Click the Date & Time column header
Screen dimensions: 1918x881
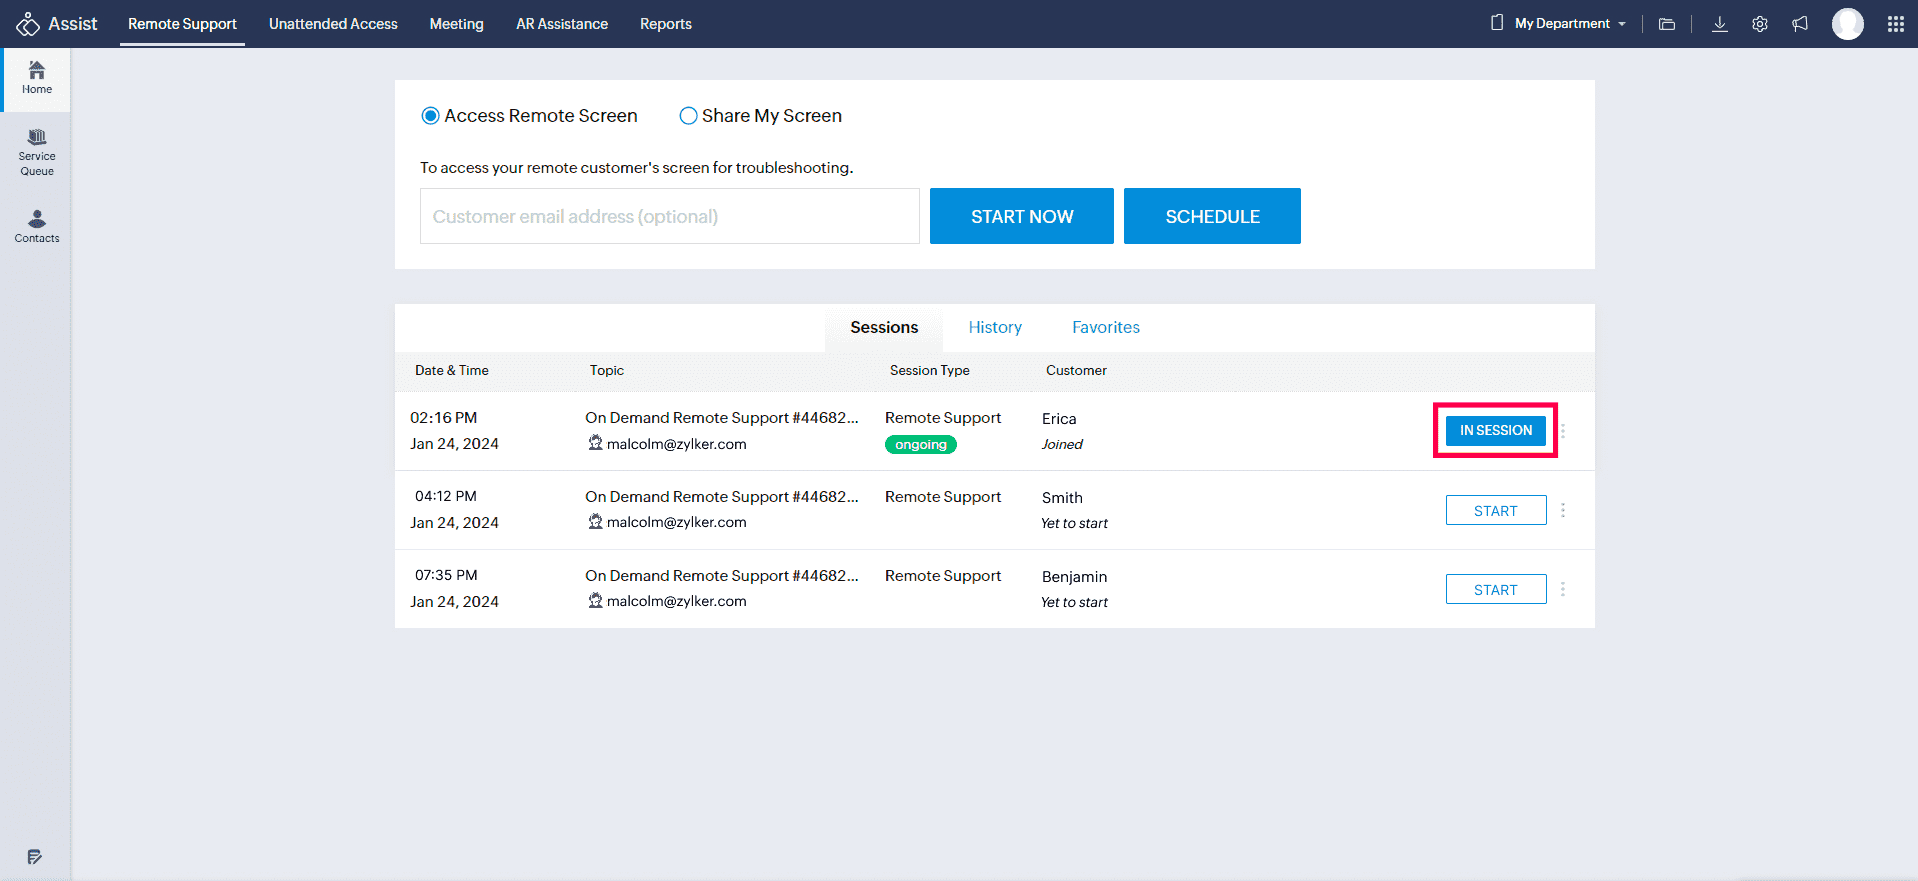452,370
